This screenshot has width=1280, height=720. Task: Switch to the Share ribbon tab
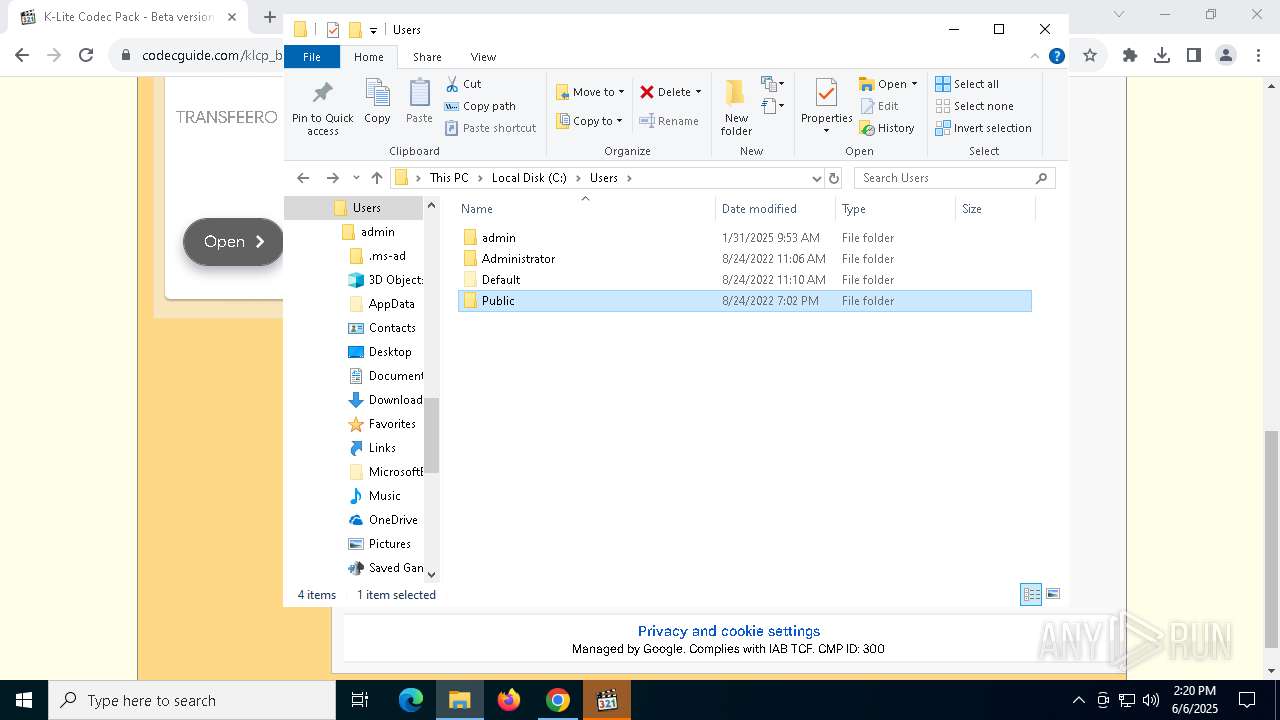pyautogui.click(x=427, y=57)
